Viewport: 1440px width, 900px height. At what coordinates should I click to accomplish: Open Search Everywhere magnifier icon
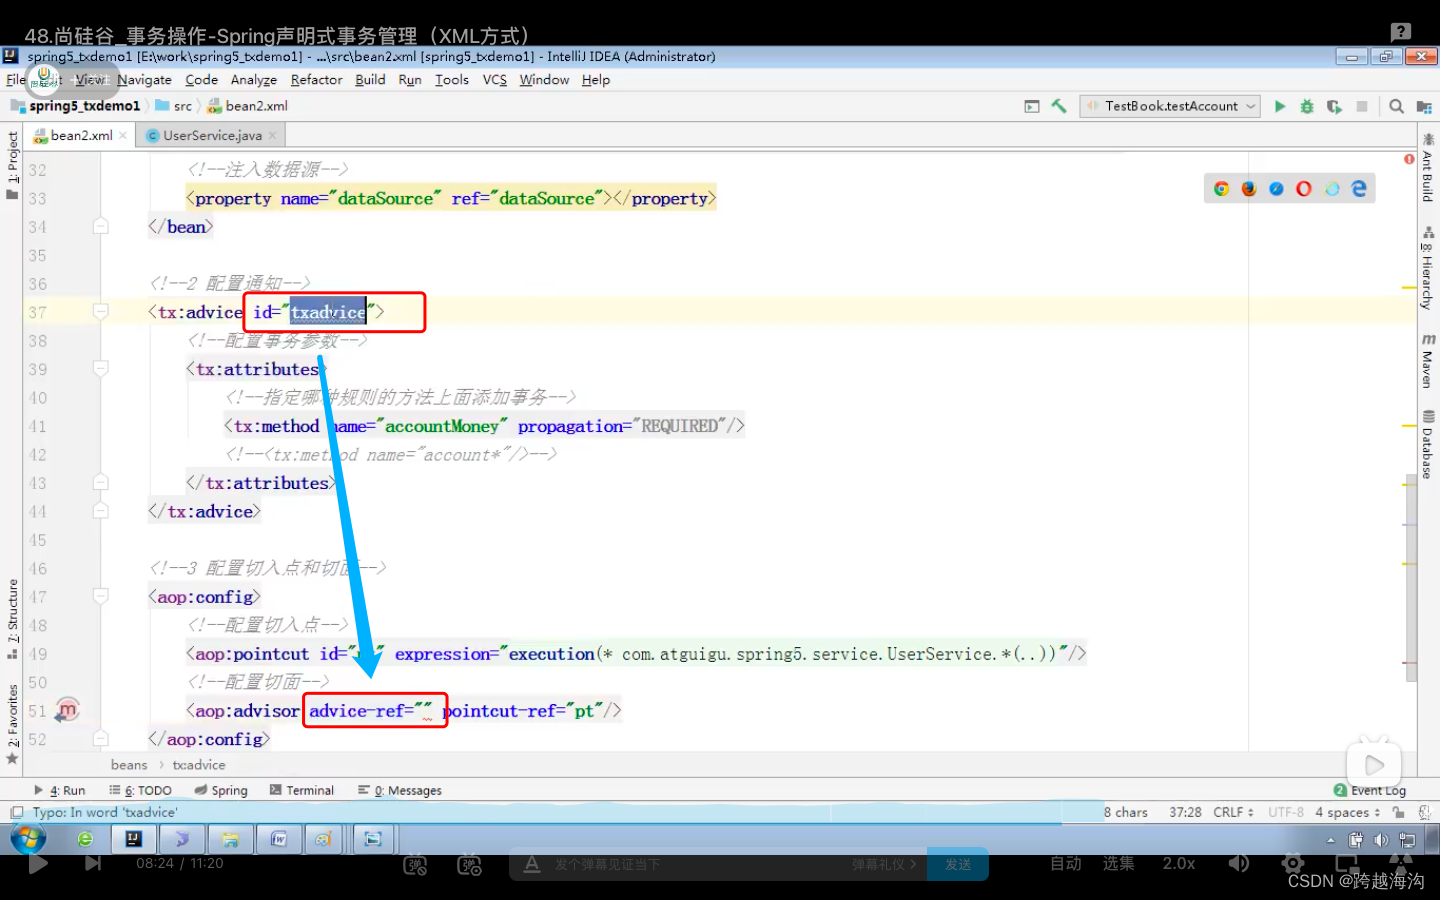click(1397, 106)
